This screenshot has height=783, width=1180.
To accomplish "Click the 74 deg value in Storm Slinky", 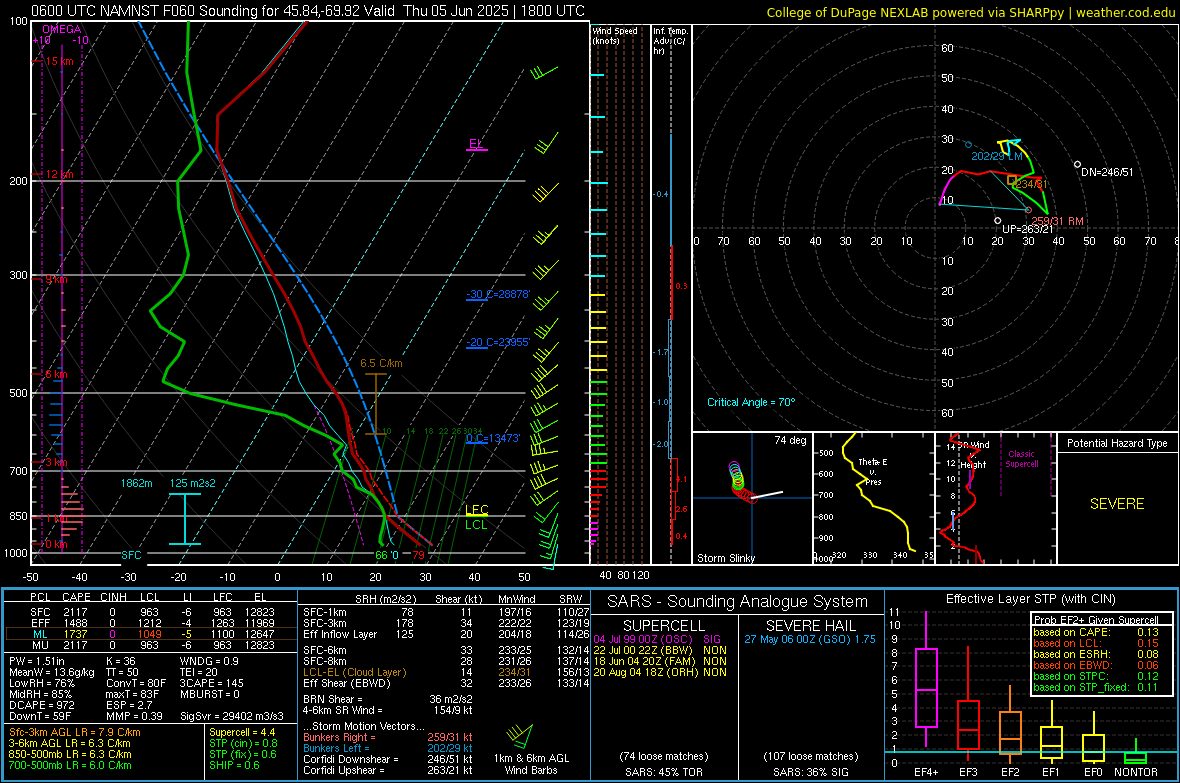I will click(x=790, y=440).
